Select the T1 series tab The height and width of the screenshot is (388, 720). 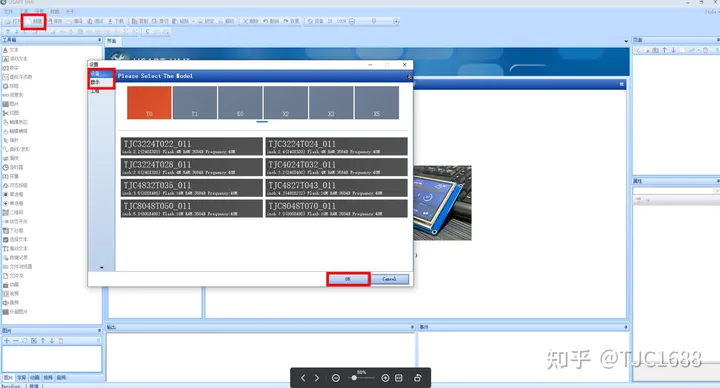click(195, 103)
